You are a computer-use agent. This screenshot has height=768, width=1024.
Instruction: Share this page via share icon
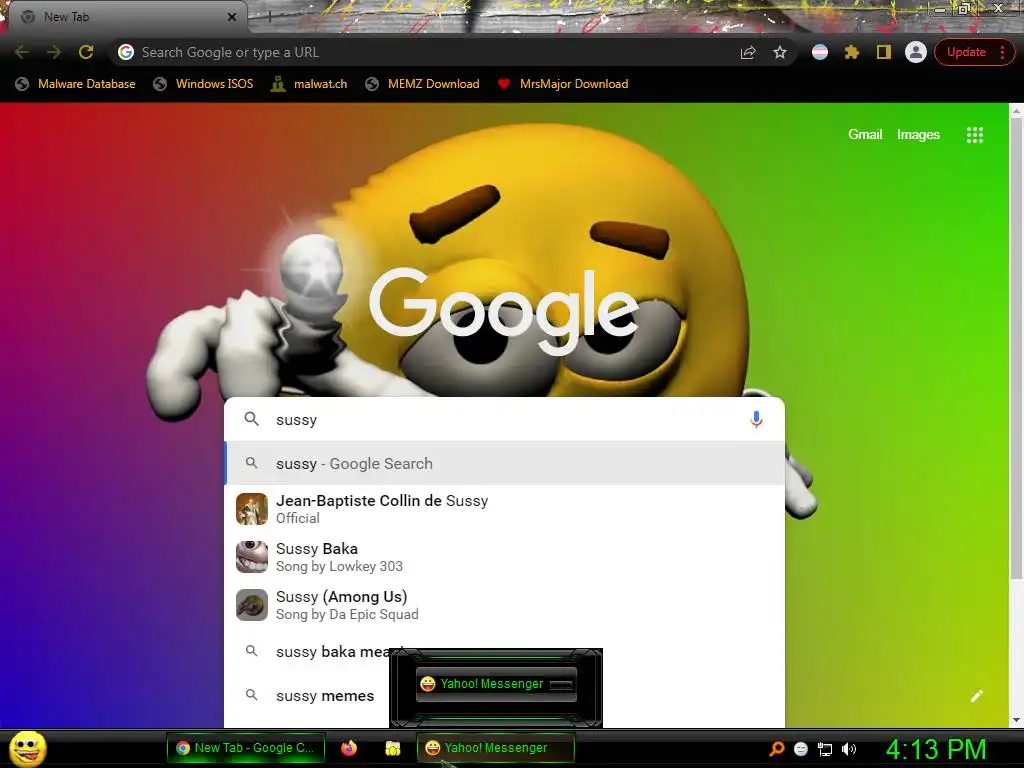748,52
